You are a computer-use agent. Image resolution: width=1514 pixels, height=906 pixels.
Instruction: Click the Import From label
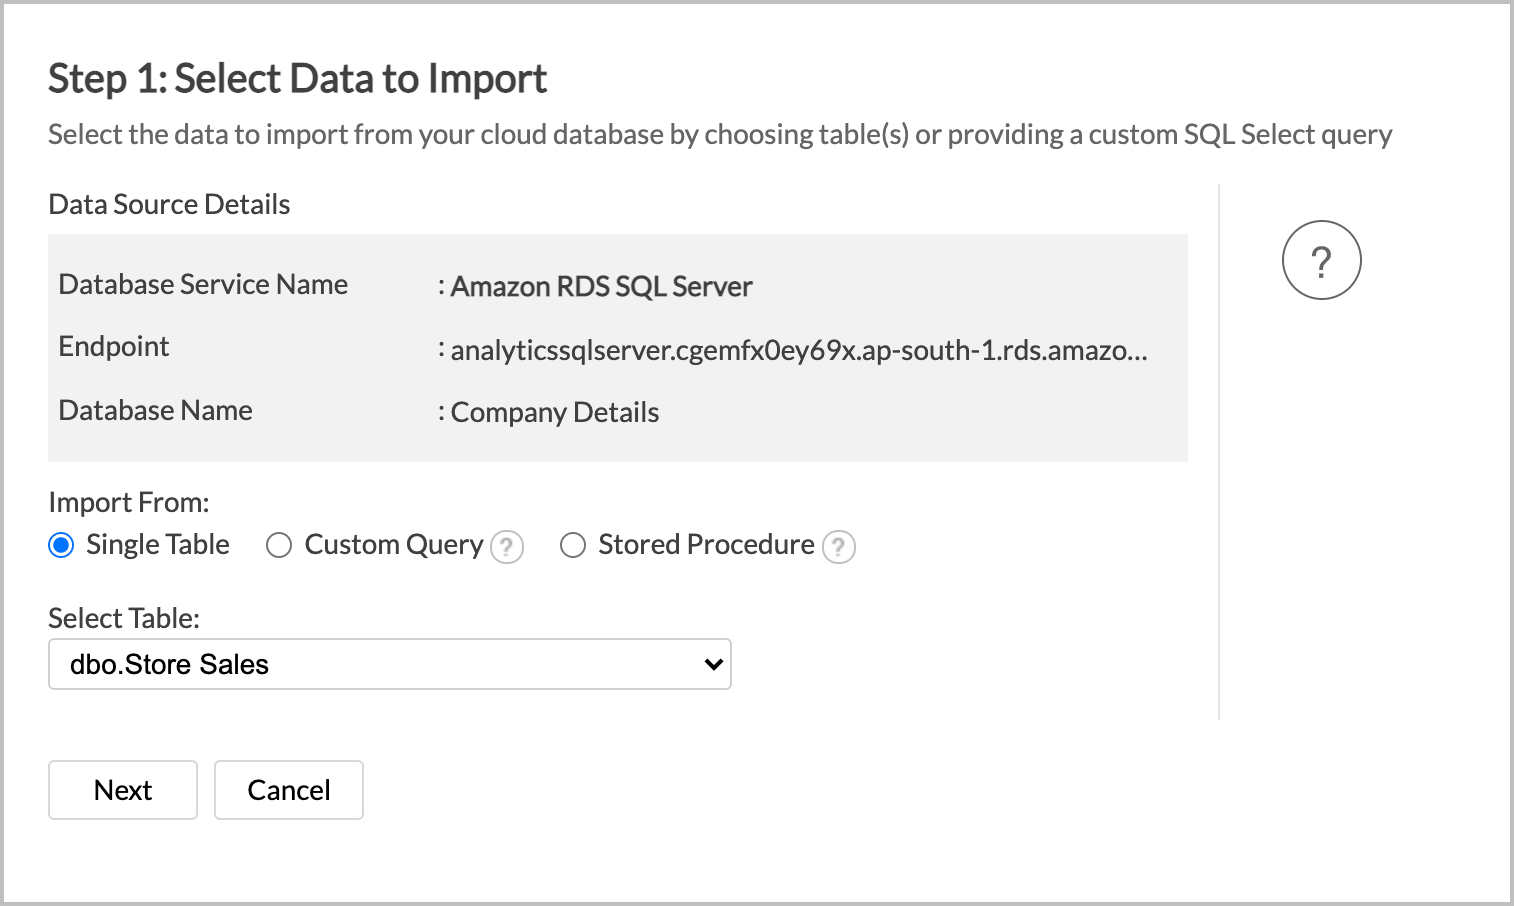(128, 501)
